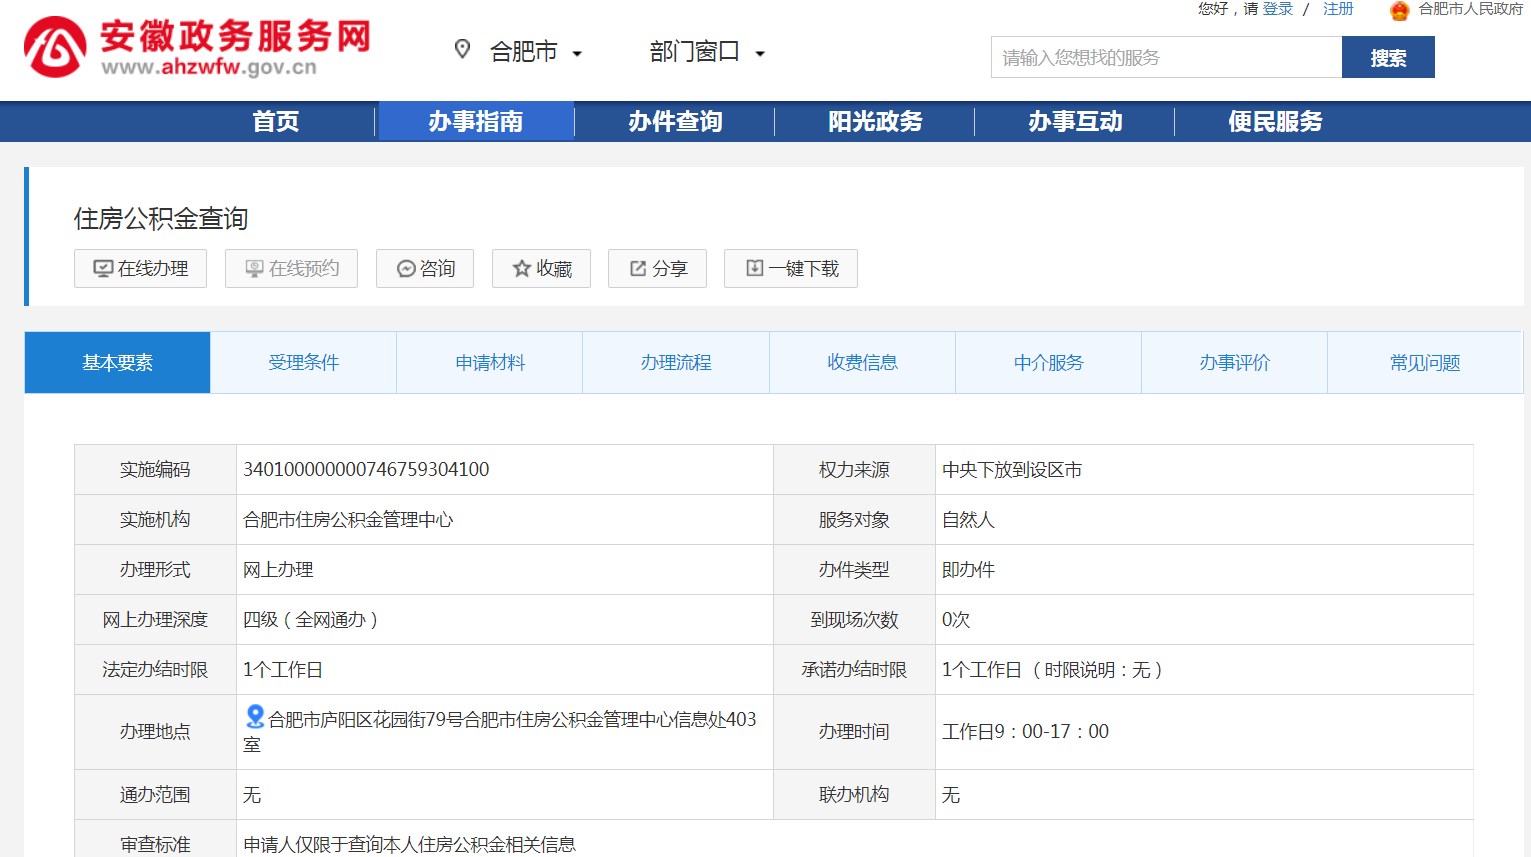Viewport: 1531px width, 857px height.
Task: Follow the 登录 link
Action: [1277, 9]
